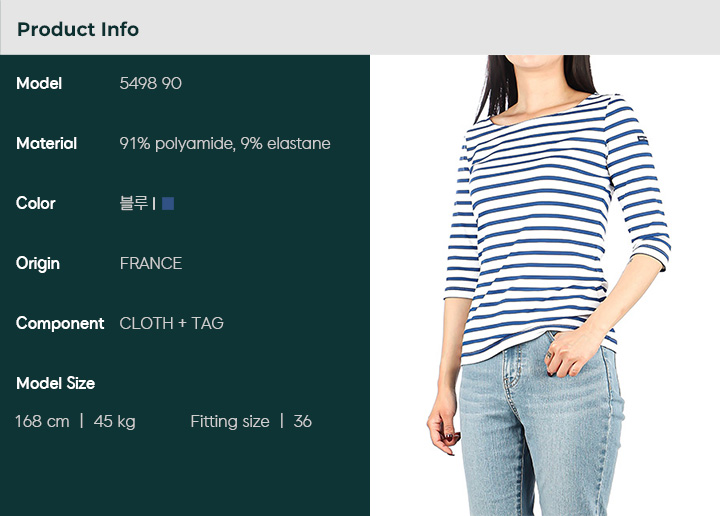Screen dimensions: 720x516
Task: Click the small logo patch on sleeve
Action: (x=642, y=140)
